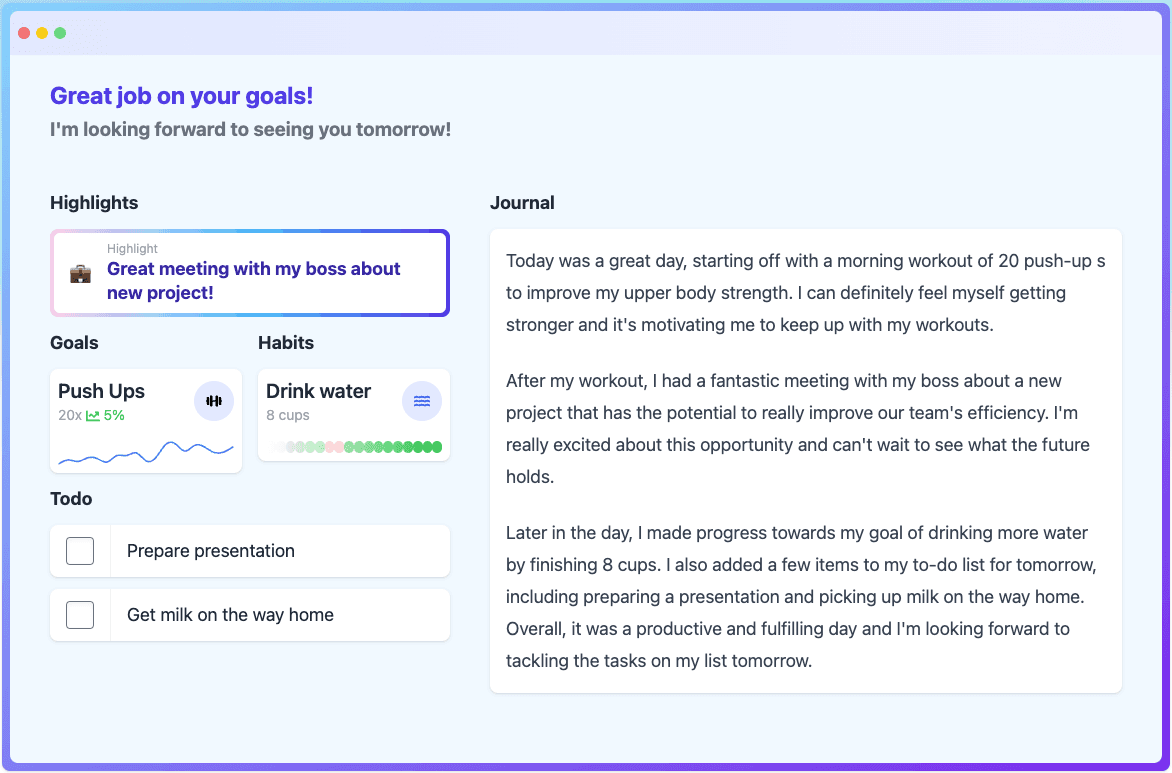Click the dumbbell icon on Push Ups card

coord(214,401)
